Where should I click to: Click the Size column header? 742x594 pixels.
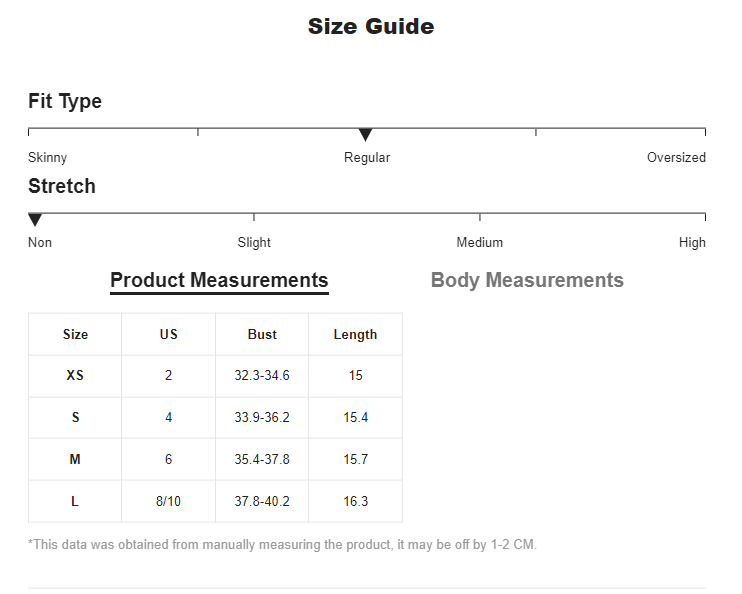click(x=75, y=334)
